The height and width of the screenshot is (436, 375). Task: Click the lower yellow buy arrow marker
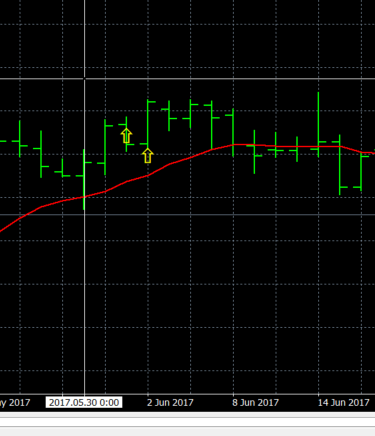coord(148,156)
